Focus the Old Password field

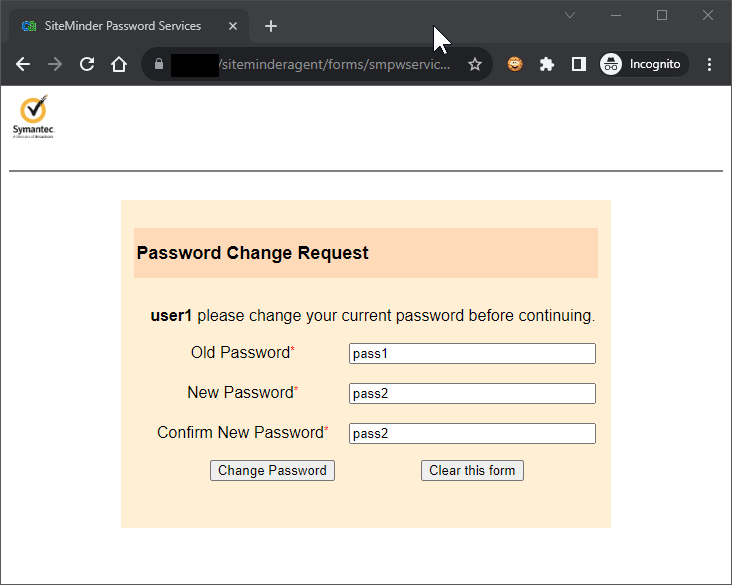(472, 354)
